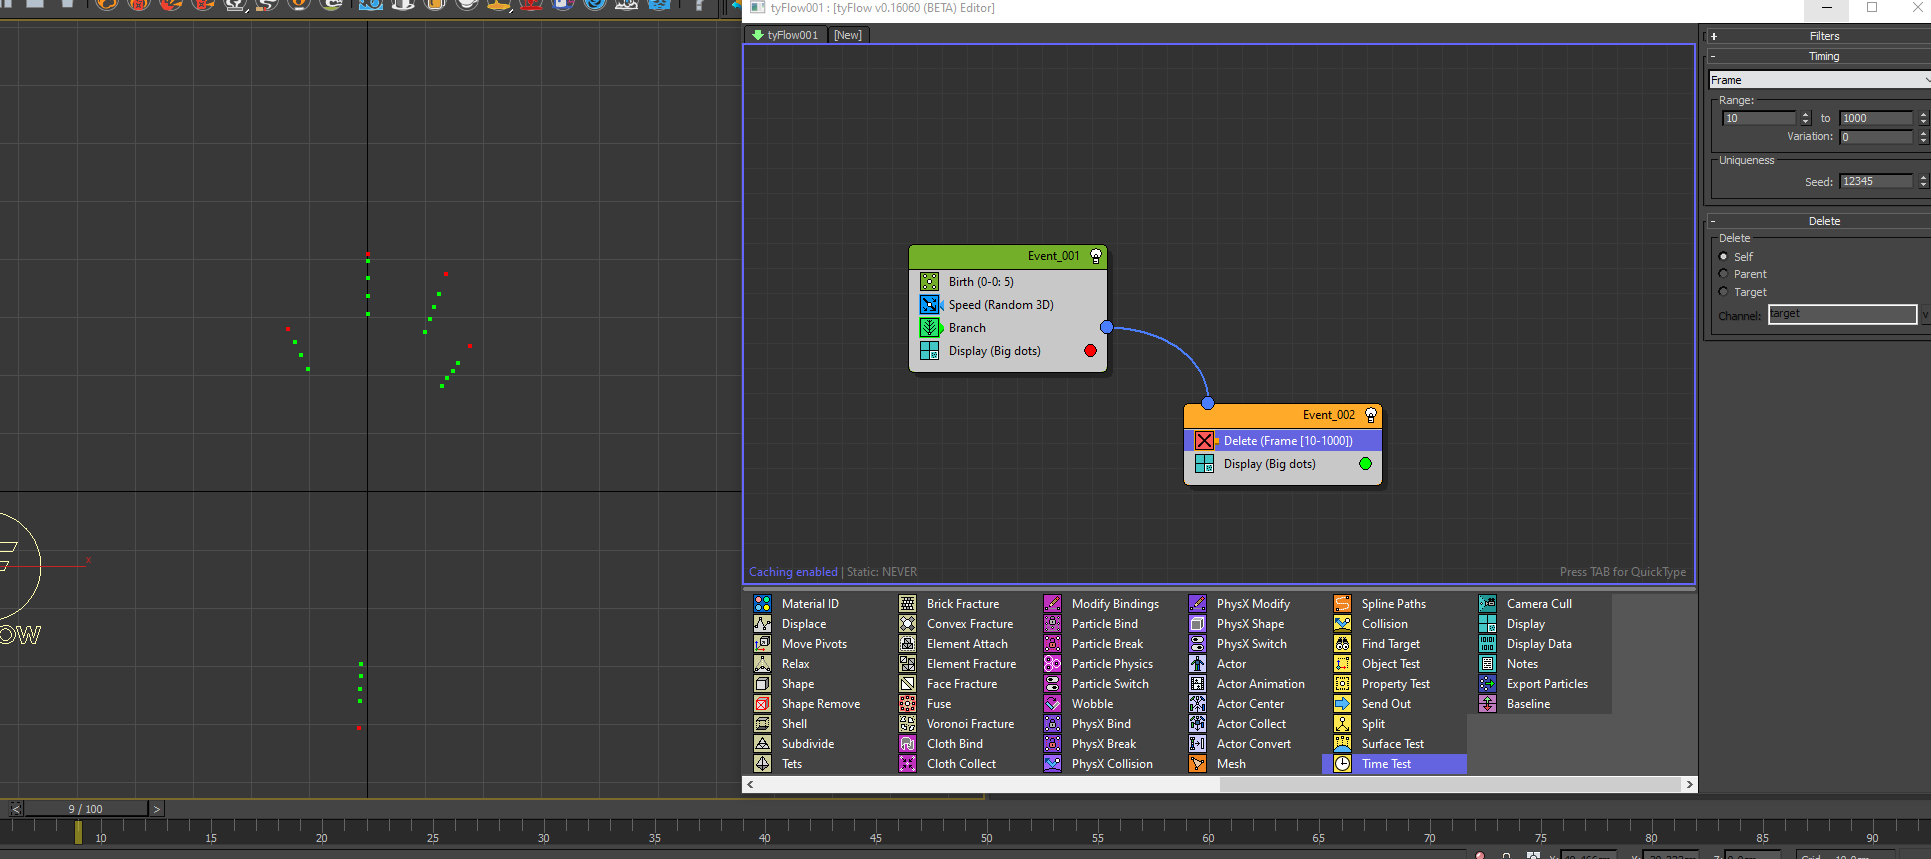
Task: Click the Delete operator's red X icon
Action: click(1204, 441)
